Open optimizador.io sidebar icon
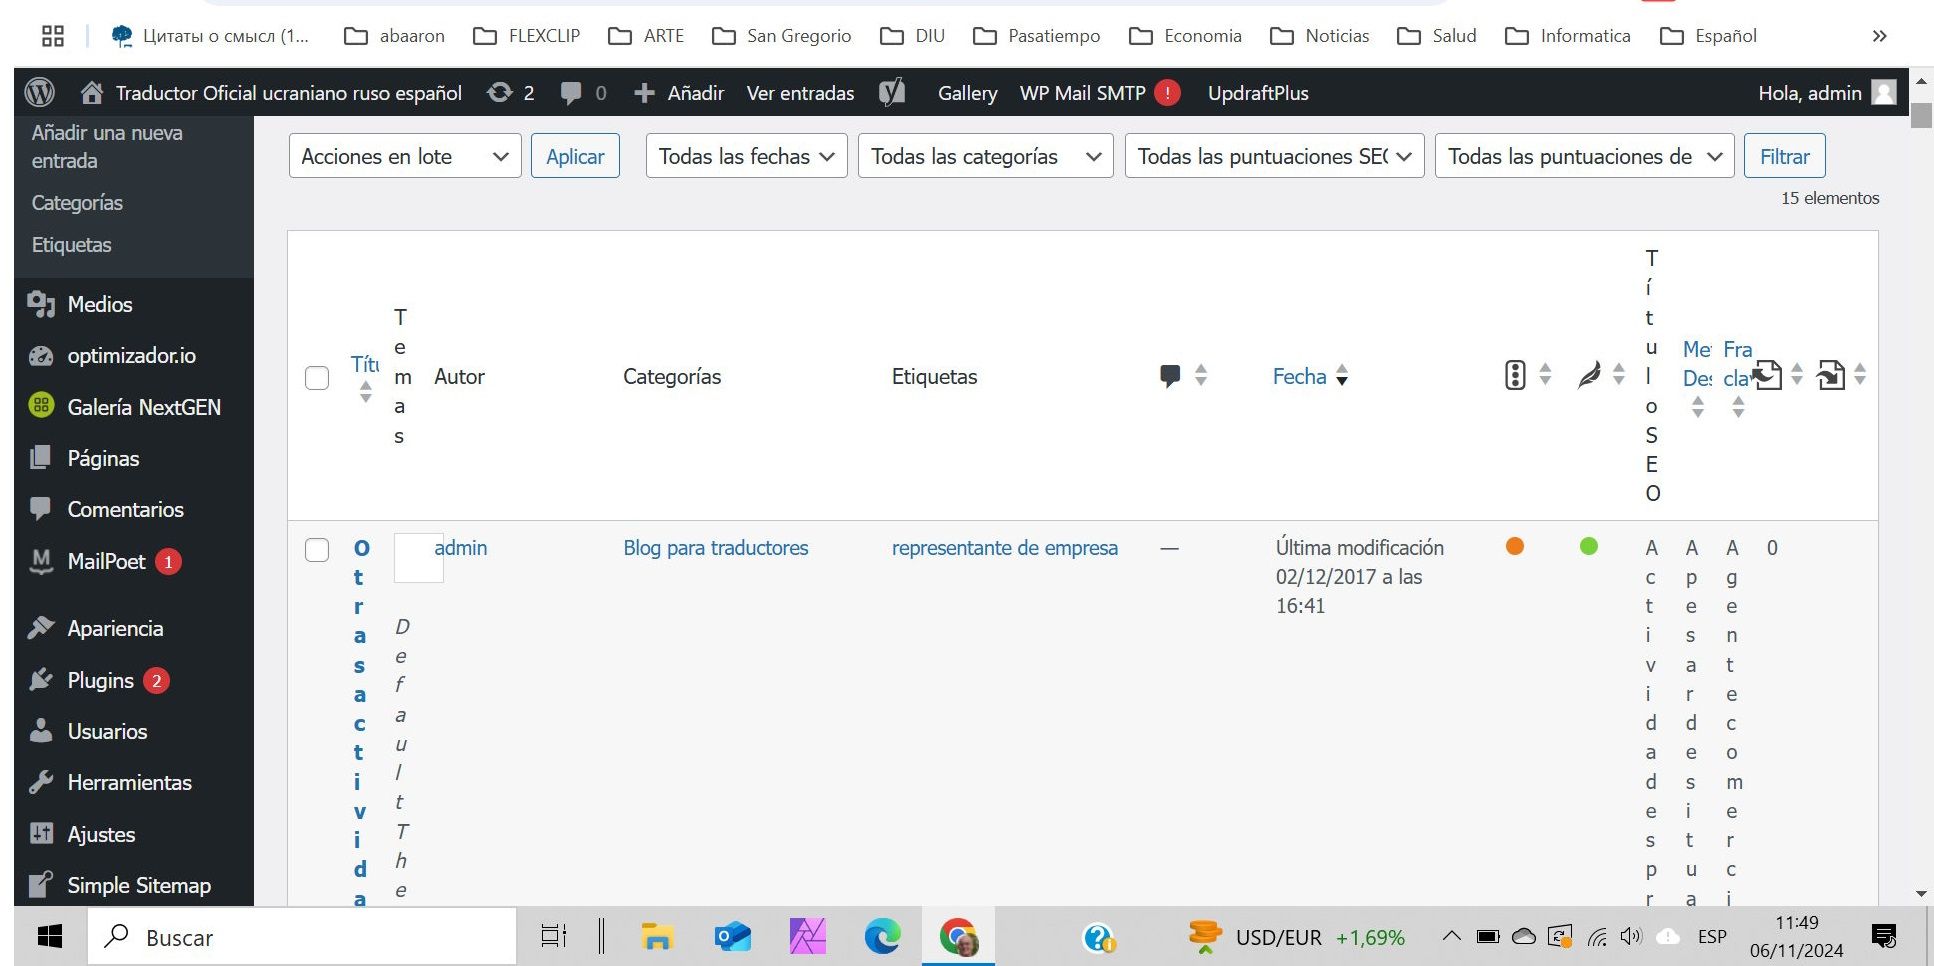 41,356
